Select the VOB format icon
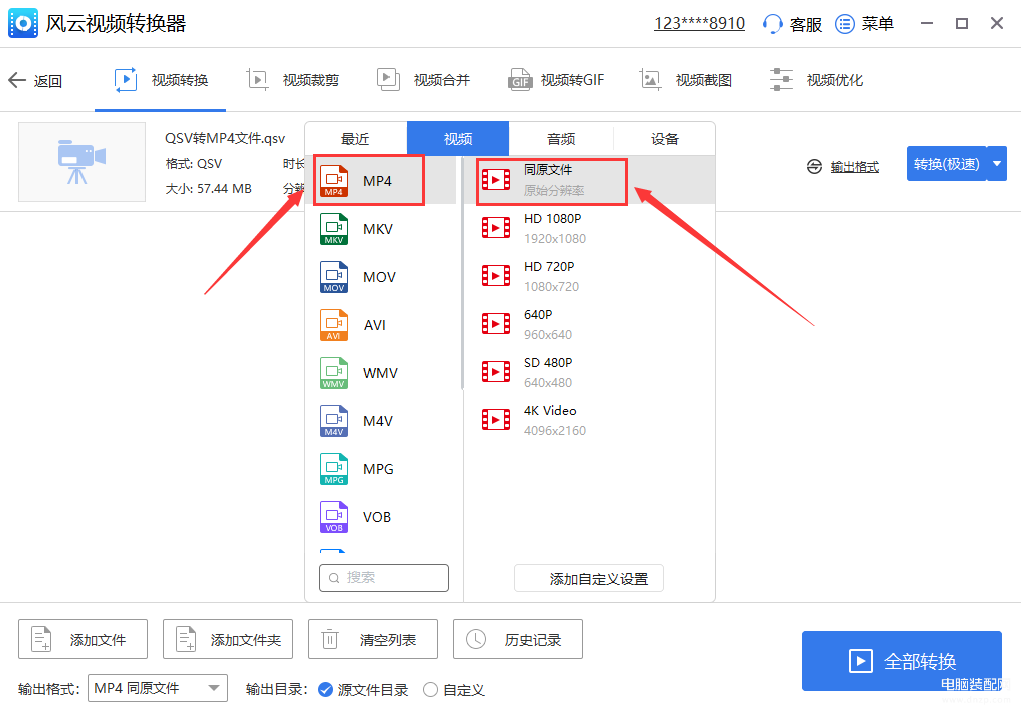 click(333, 517)
